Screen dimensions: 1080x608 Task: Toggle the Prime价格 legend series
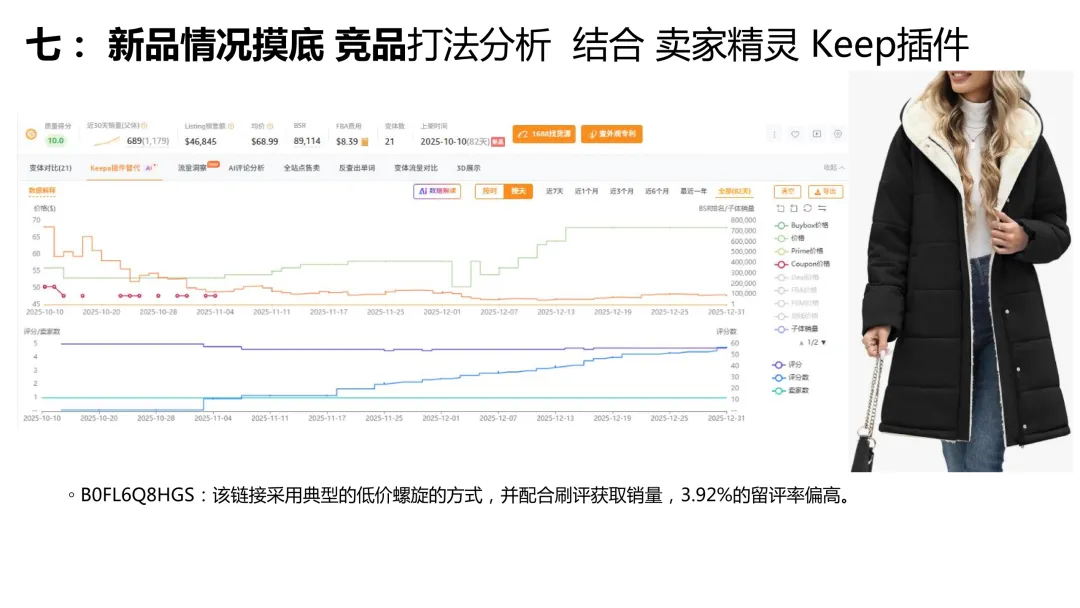(x=799, y=251)
